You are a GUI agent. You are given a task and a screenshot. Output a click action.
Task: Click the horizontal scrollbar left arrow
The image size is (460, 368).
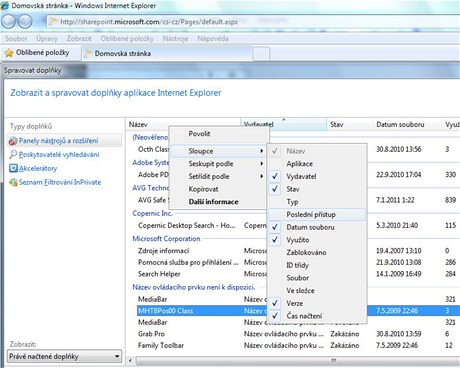(130, 360)
